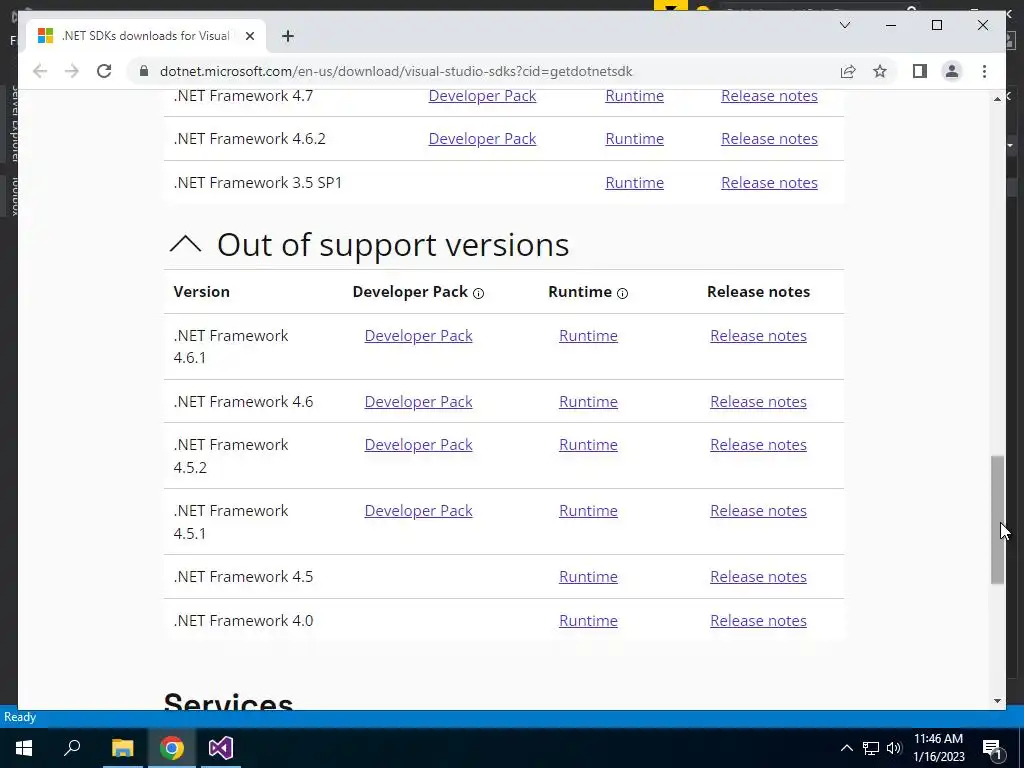The image size is (1024, 768).
Task: Switch to Chrome taskbar icon
Action: pyautogui.click(x=172, y=748)
